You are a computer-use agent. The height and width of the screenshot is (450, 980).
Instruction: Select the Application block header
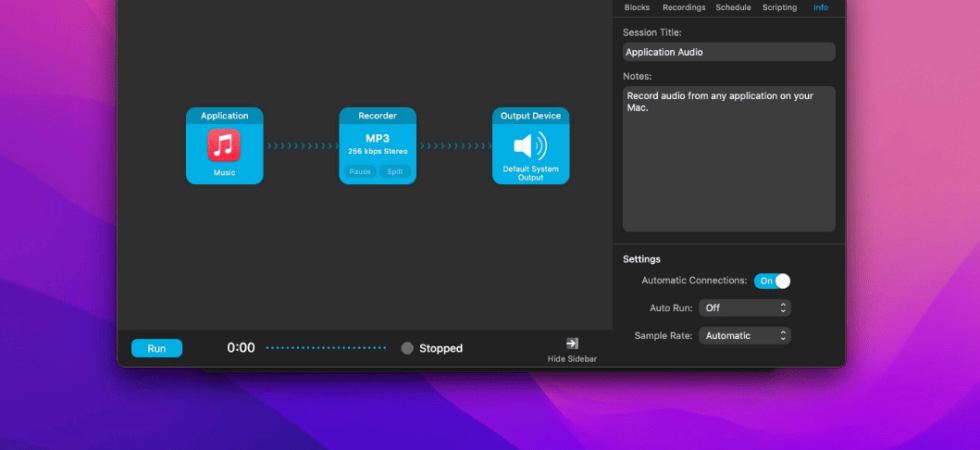224,116
